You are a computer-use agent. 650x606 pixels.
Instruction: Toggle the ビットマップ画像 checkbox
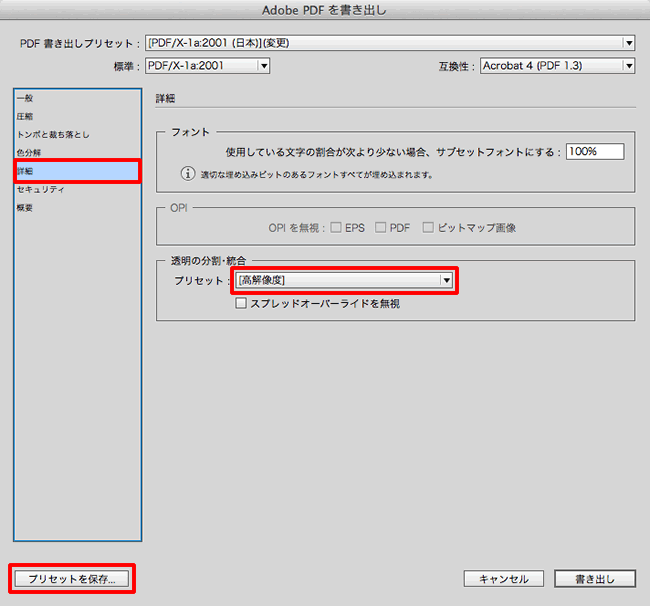(428, 227)
